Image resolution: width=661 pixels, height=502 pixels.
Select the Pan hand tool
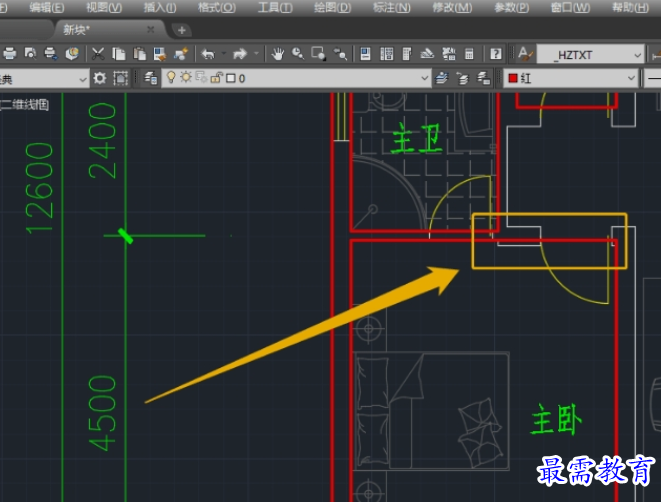click(x=277, y=54)
